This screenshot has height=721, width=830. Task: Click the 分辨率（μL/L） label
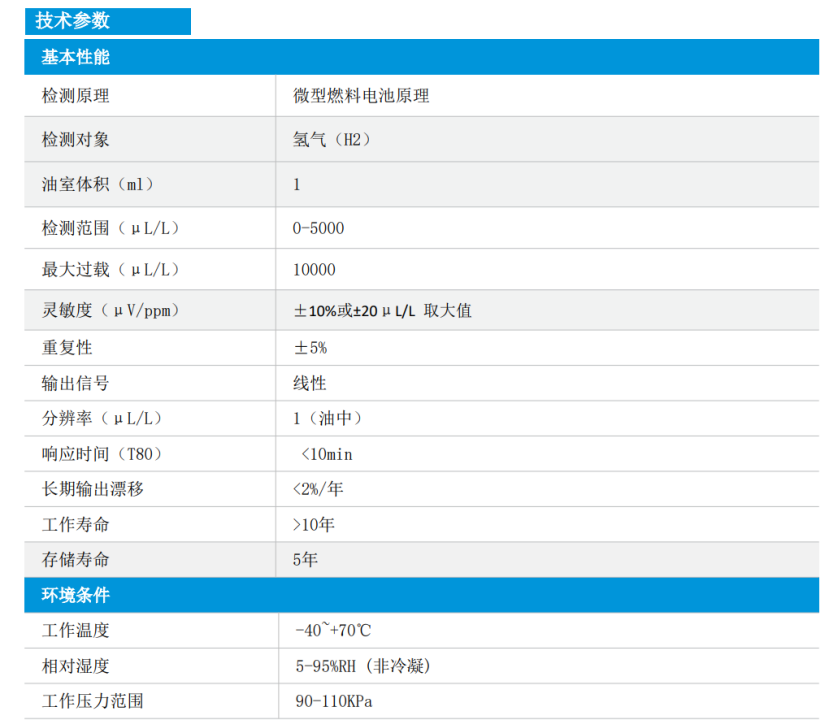(103, 418)
